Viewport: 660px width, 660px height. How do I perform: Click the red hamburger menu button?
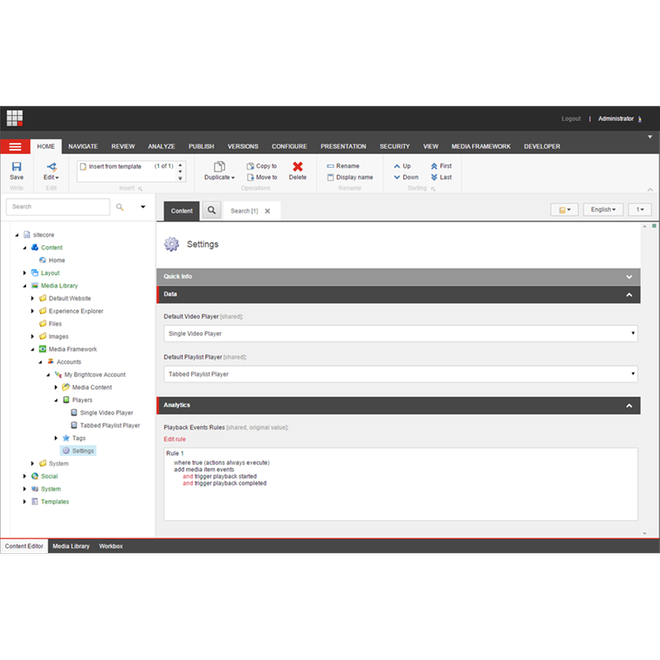[x=15, y=146]
